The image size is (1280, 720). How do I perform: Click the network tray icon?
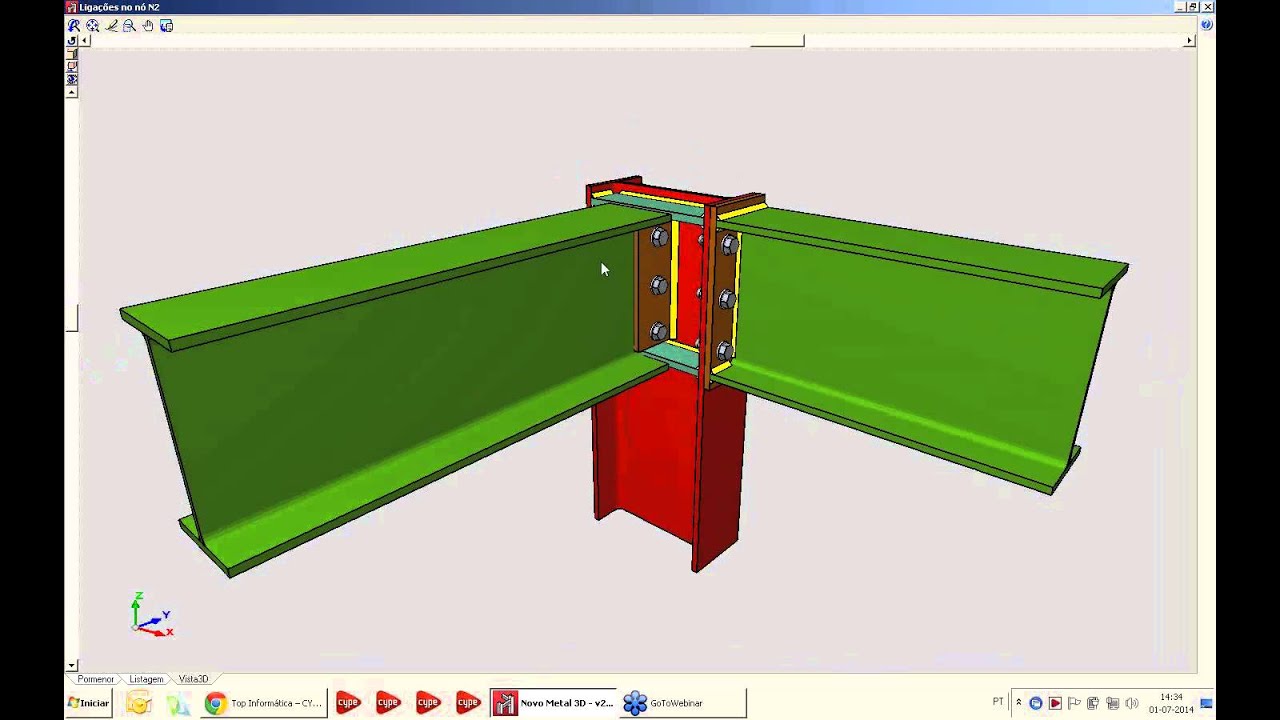(1112, 703)
